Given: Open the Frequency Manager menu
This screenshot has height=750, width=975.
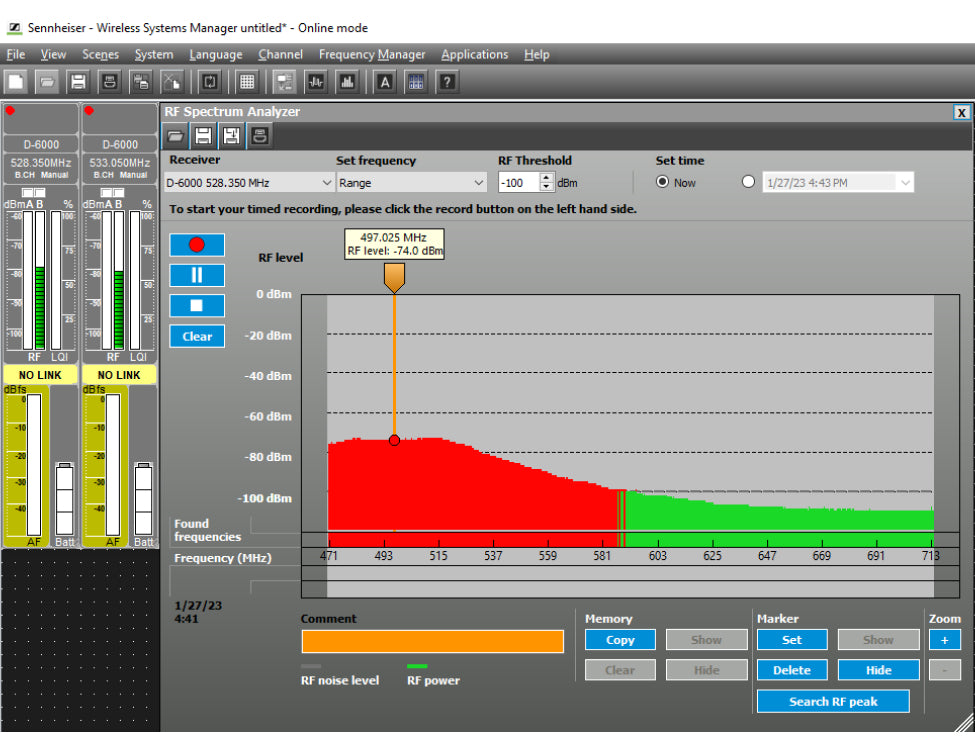Looking at the screenshot, I should [x=372, y=54].
